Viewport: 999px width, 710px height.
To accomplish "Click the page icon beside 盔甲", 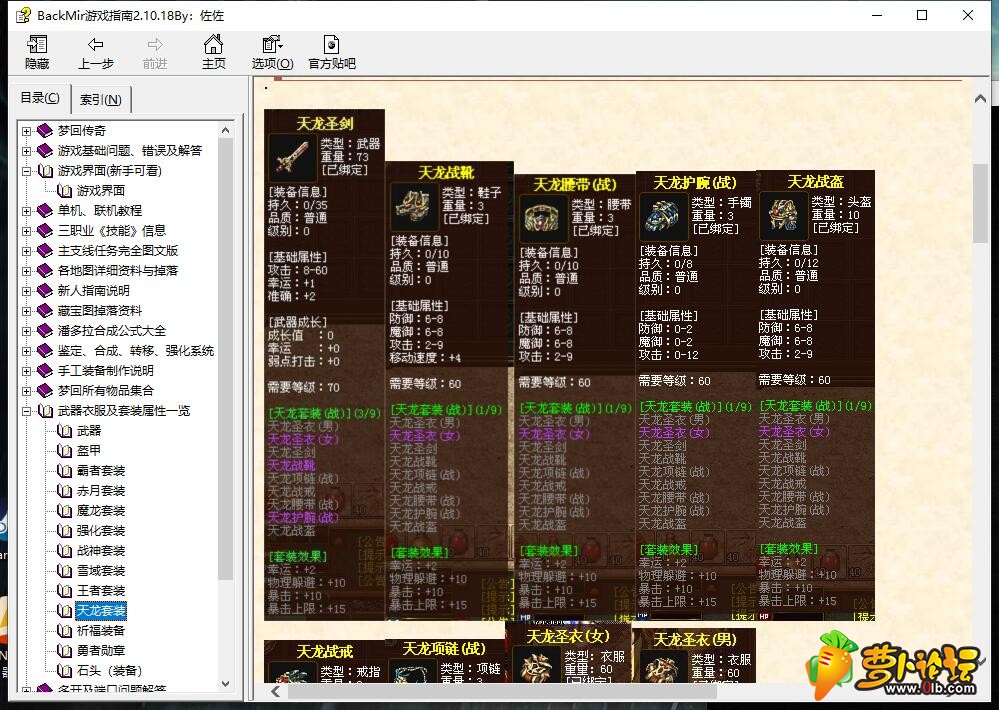I will pos(64,451).
